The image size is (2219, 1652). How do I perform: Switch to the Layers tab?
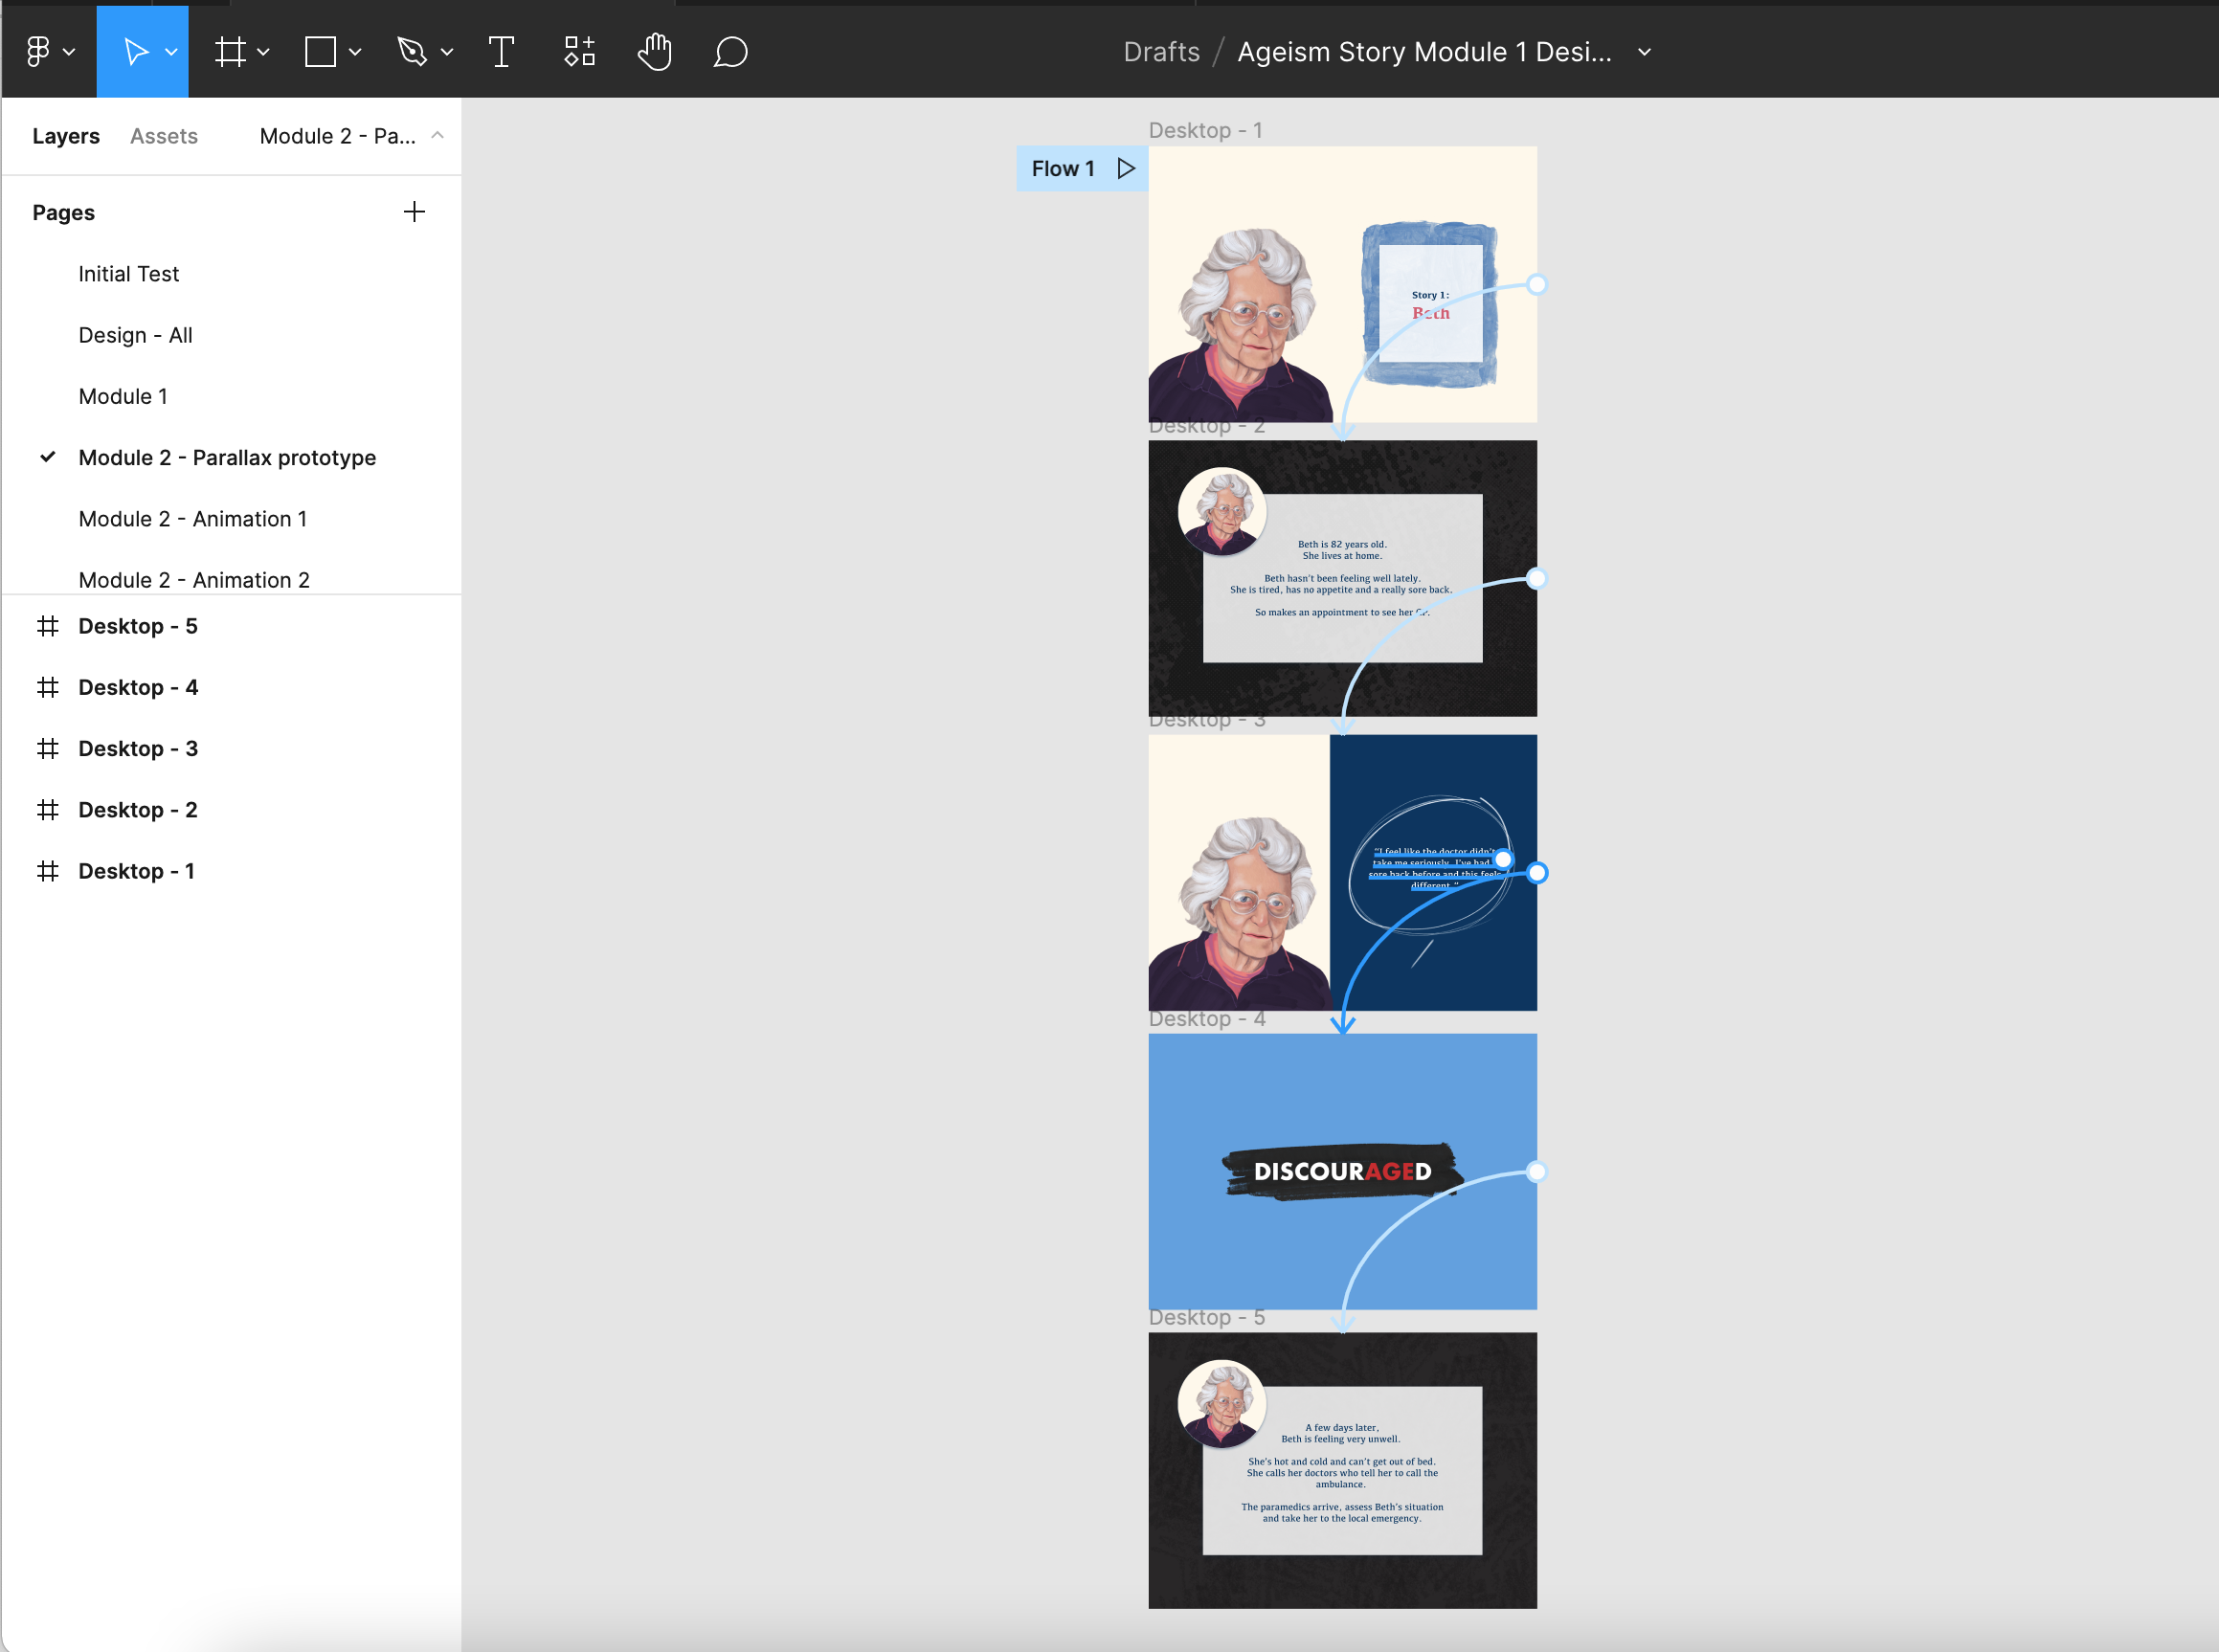click(x=66, y=136)
